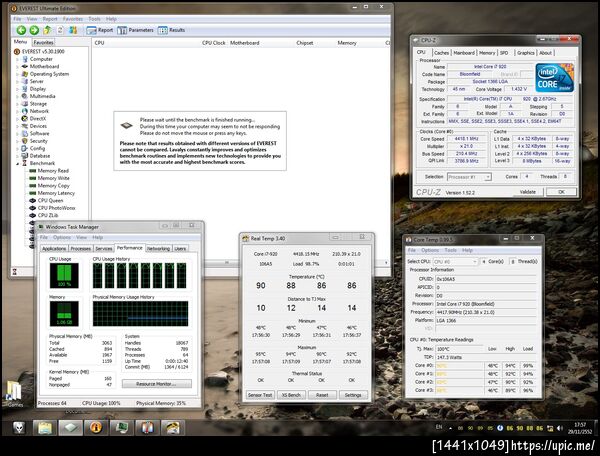Collapse the Benchmark tree node
This screenshot has height=456, width=600.
click(17, 163)
